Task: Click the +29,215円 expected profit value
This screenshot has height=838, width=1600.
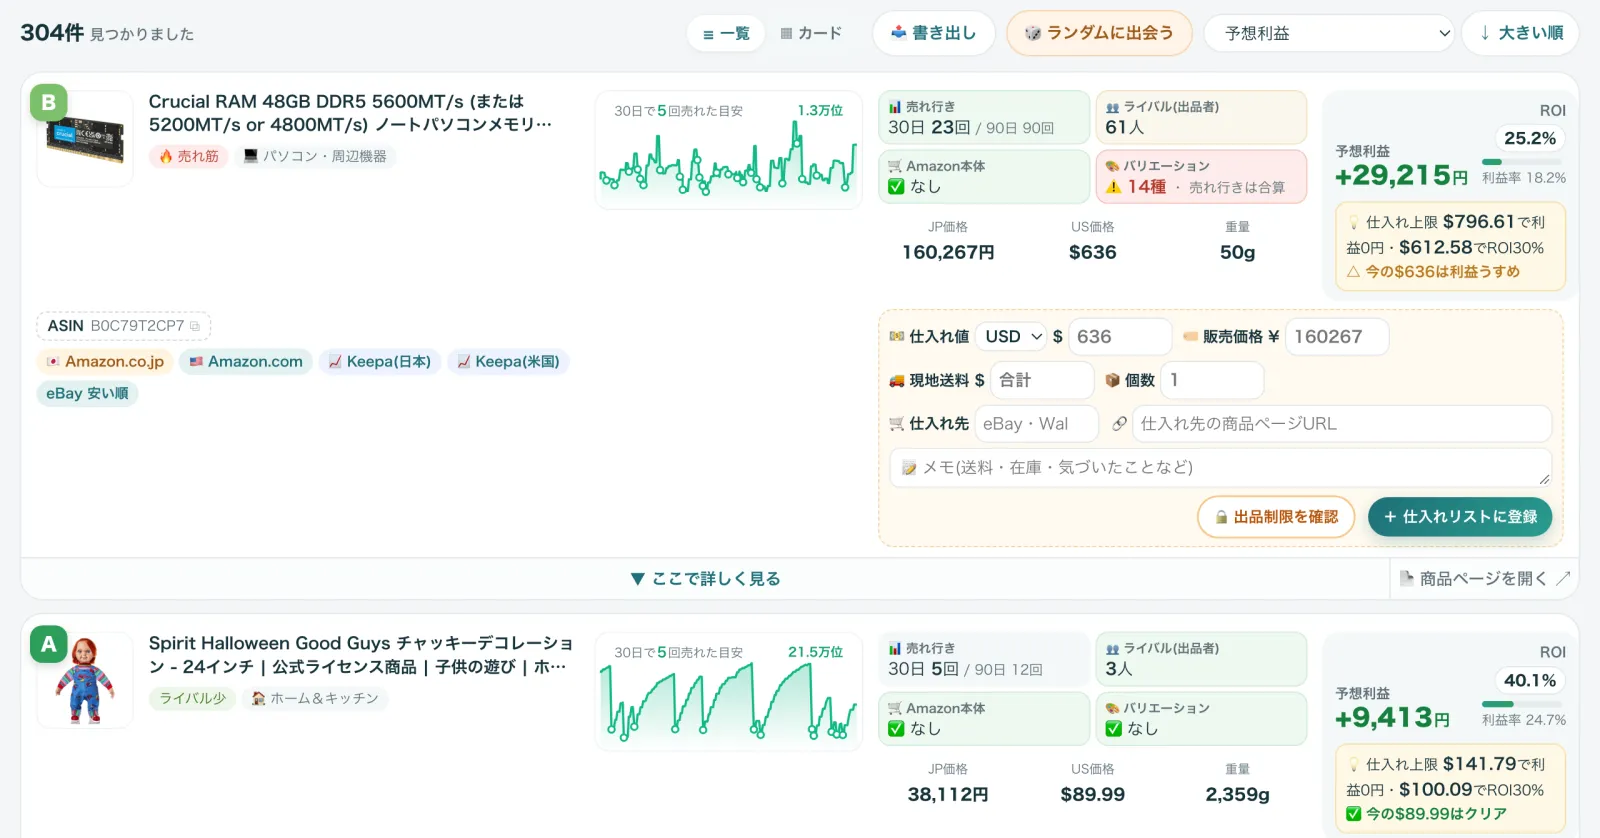Action: click(x=1401, y=176)
